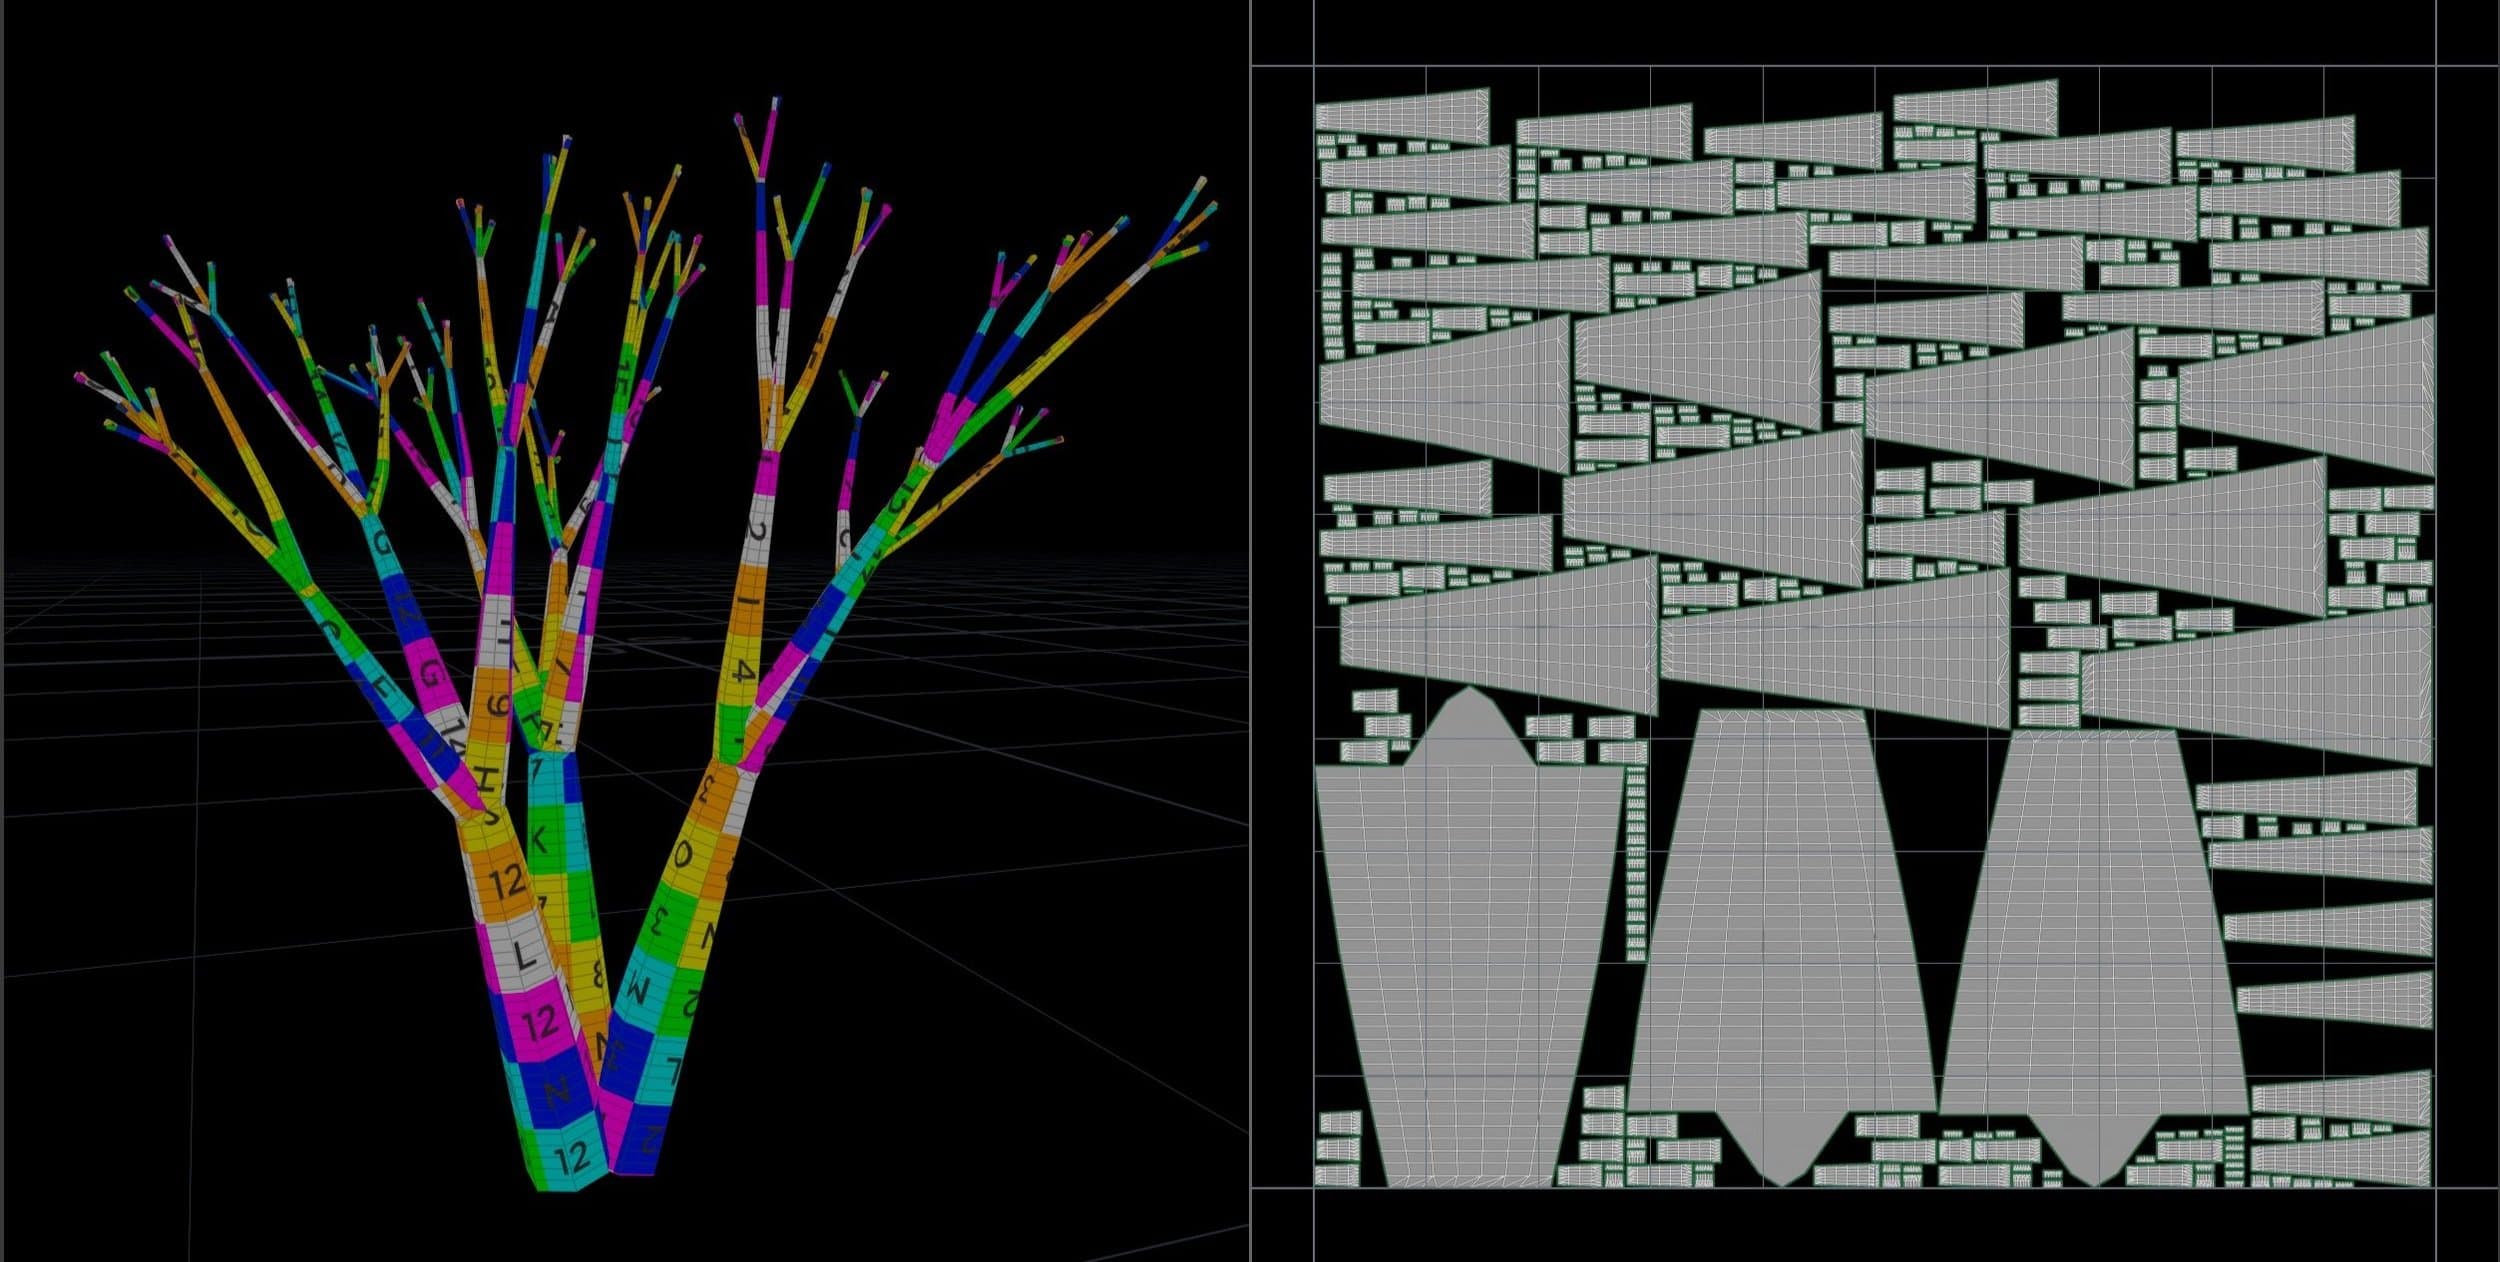Click the divider between 3D and UV viewports
The width and height of the screenshot is (2500, 1262).
(x=1250, y=630)
